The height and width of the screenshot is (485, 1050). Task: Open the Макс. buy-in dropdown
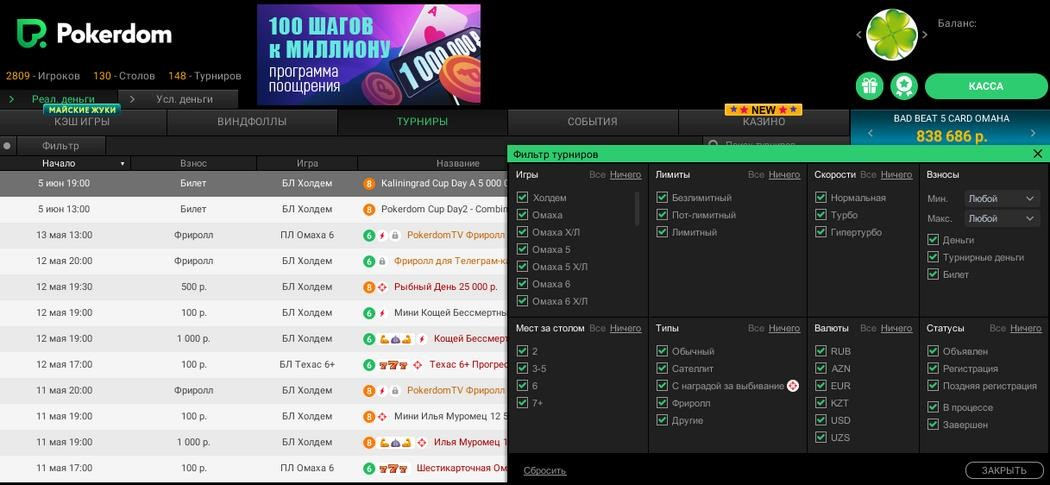pos(1002,218)
